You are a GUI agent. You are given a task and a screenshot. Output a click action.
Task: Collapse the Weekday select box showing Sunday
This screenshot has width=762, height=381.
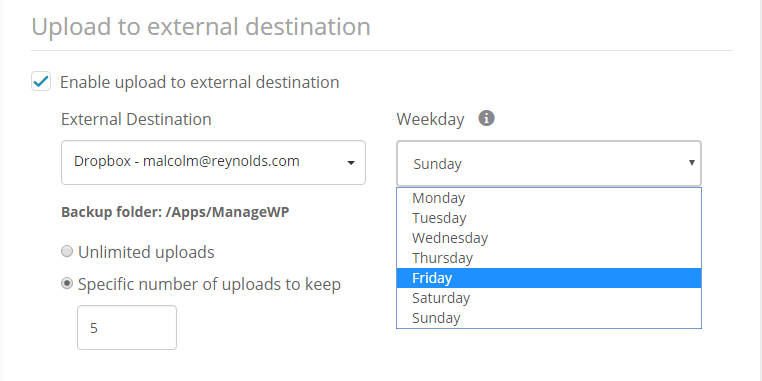[549, 163]
